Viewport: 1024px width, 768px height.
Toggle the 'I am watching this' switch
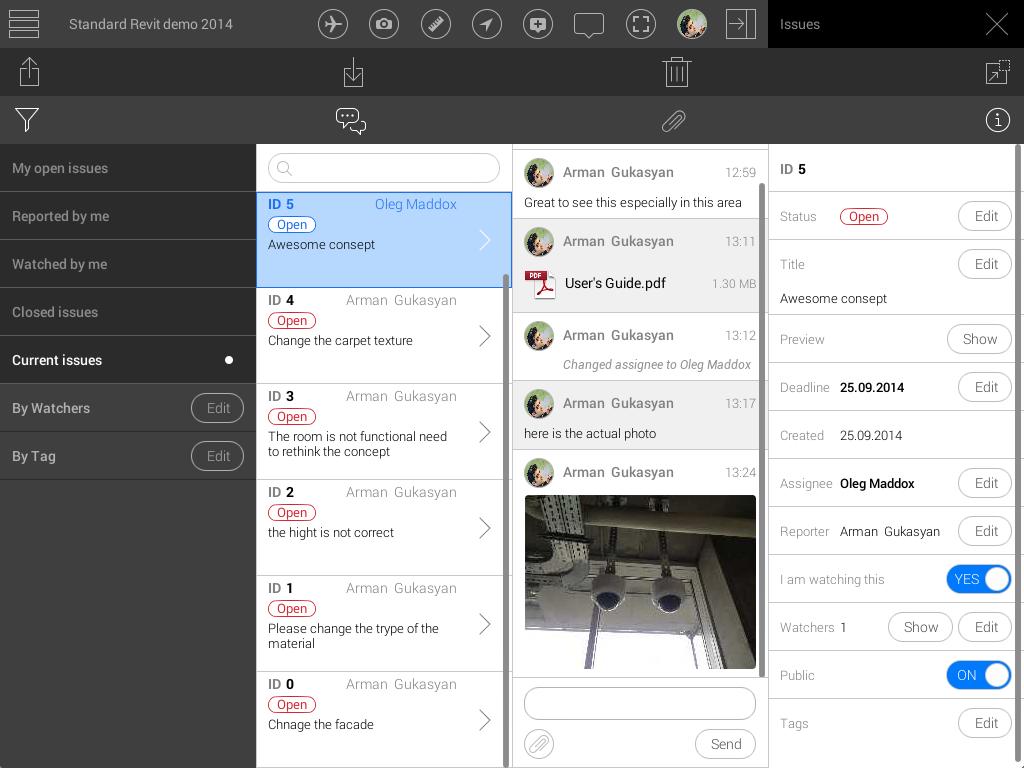tap(978, 579)
